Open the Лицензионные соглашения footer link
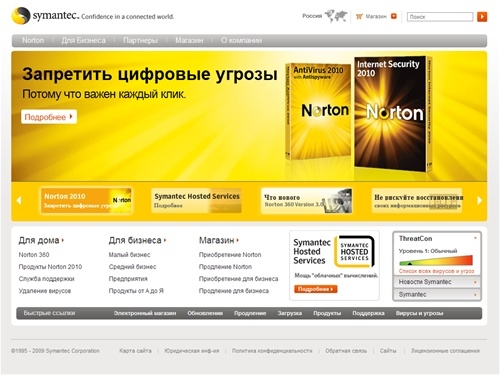 coord(445,351)
